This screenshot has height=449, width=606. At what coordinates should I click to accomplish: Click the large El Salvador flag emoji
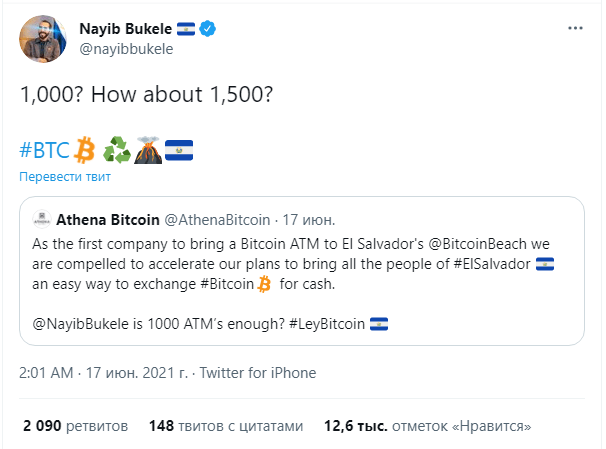(179, 150)
